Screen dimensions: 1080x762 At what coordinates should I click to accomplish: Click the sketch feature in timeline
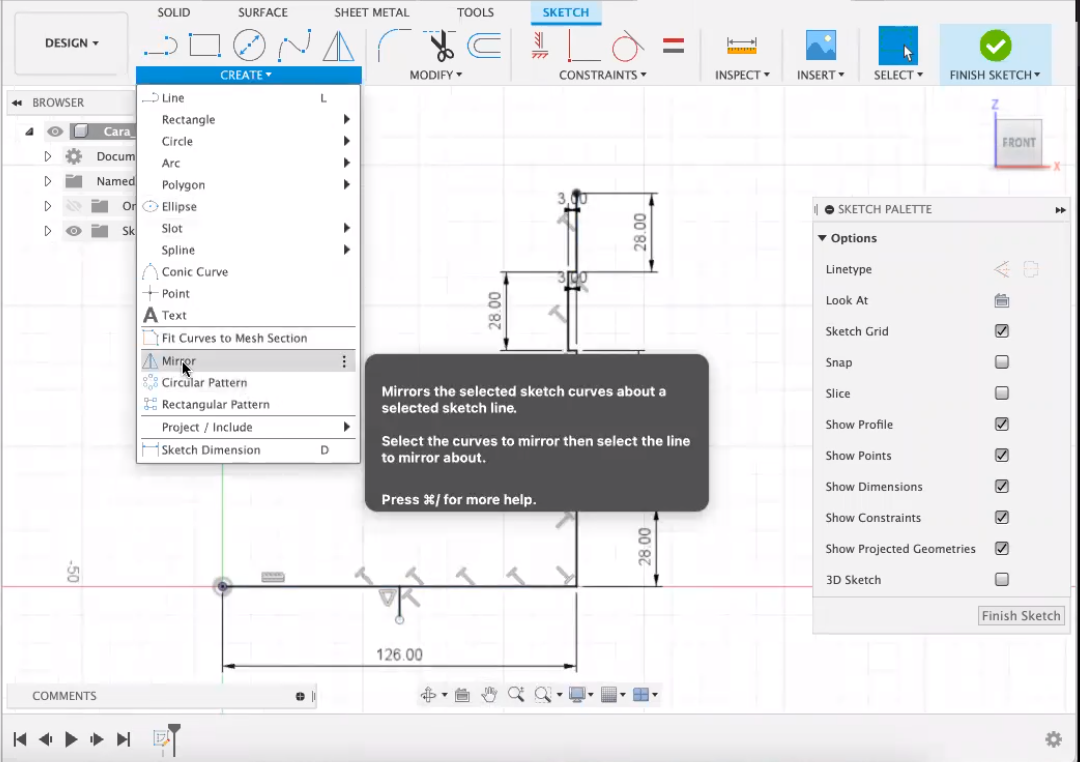click(x=162, y=739)
